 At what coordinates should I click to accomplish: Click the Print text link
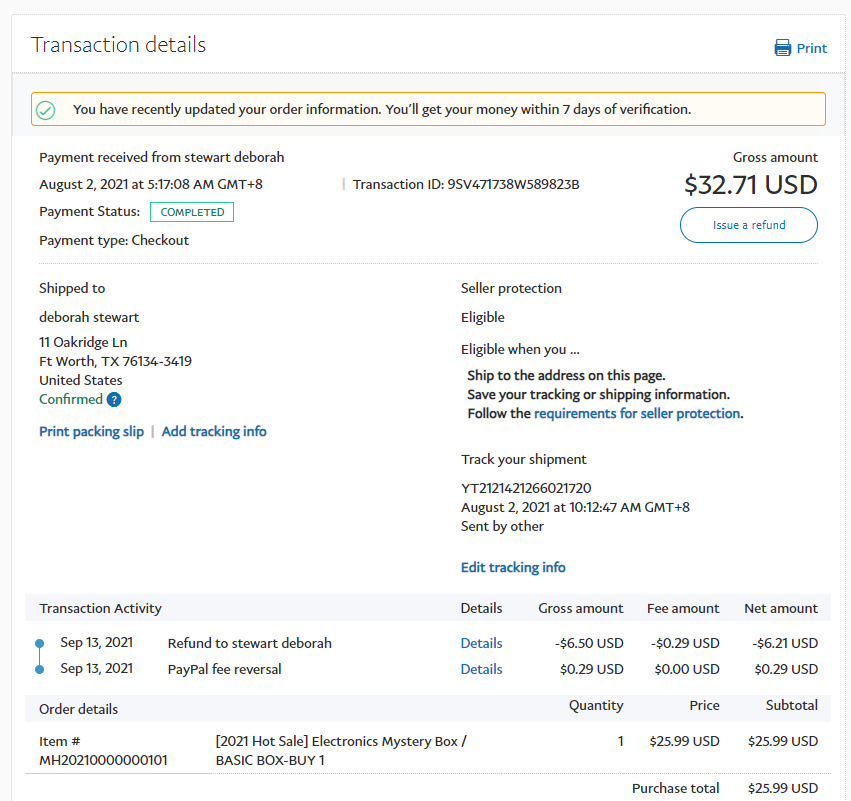pos(811,48)
